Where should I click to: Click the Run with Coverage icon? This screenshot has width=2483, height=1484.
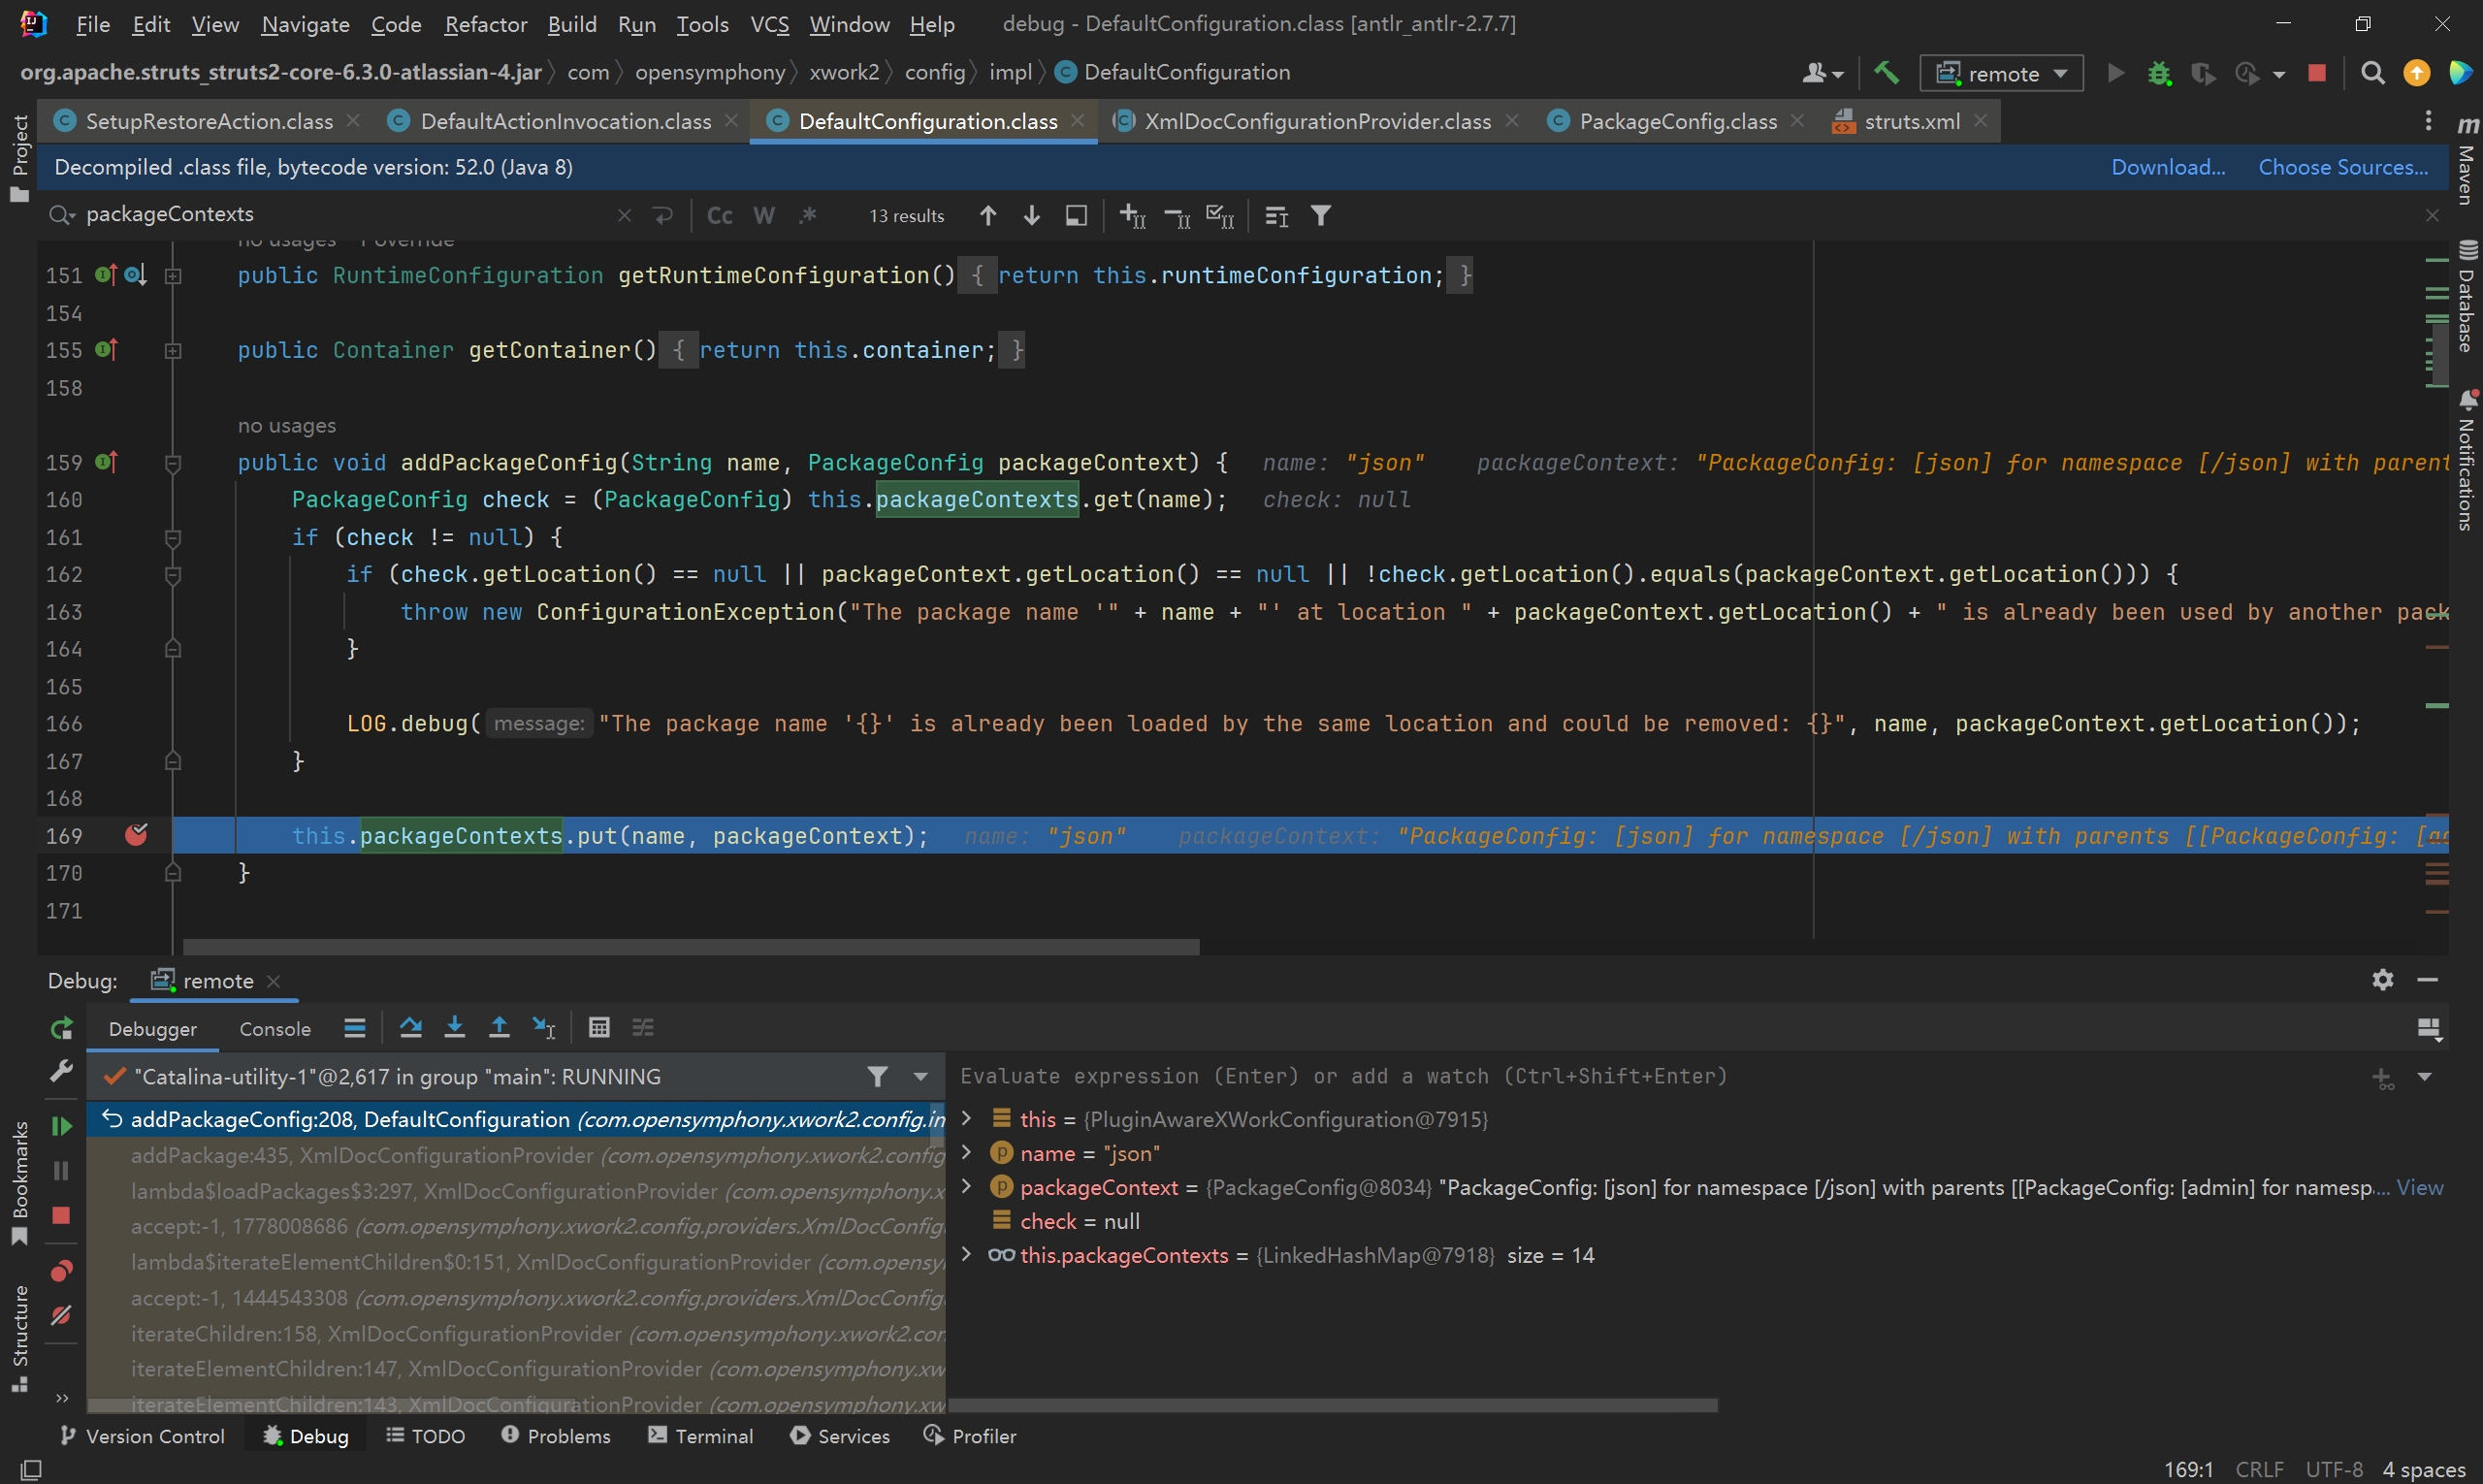(x=2203, y=73)
